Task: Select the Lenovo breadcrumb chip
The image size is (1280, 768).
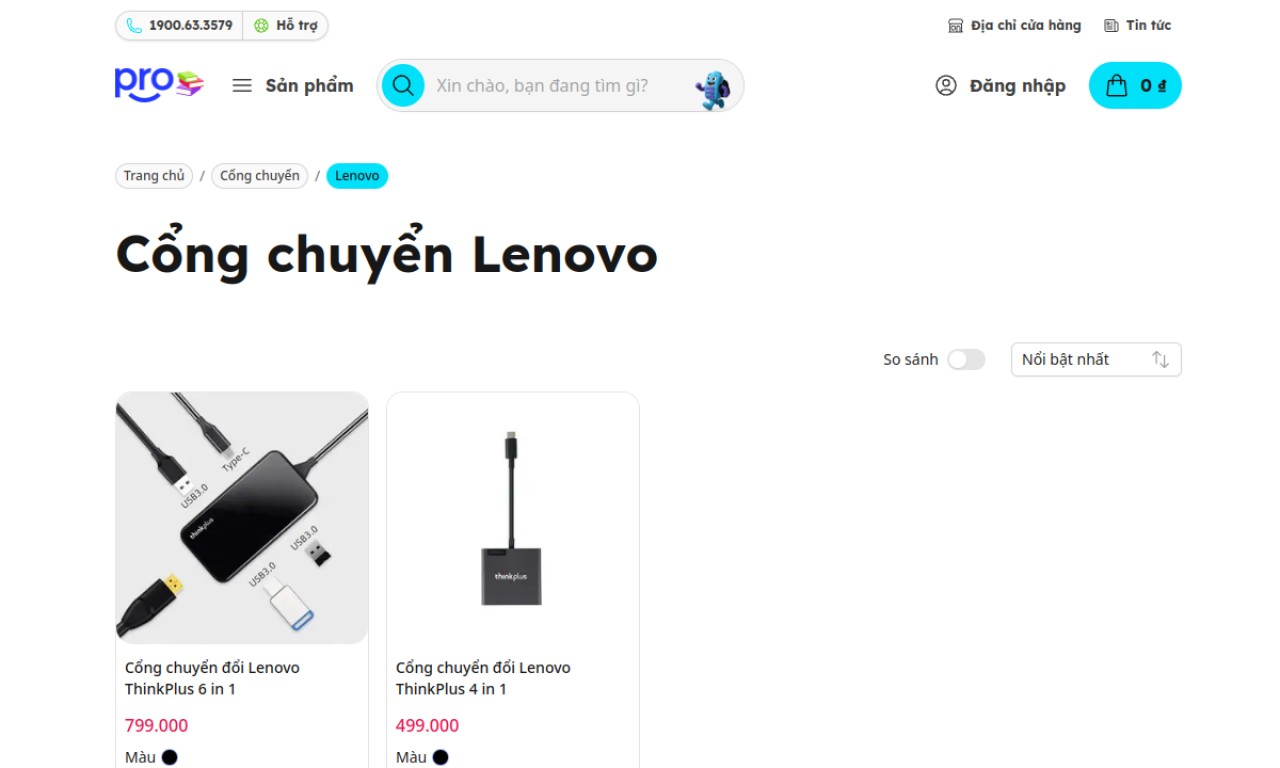Action: 357,176
